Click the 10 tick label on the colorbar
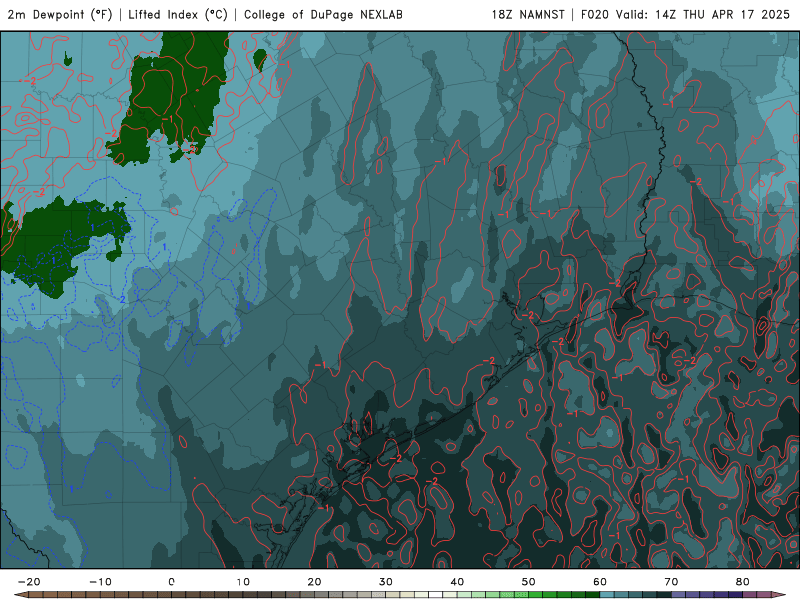Image resolution: width=800 pixels, height=600 pixels. (x=243, y=582)
